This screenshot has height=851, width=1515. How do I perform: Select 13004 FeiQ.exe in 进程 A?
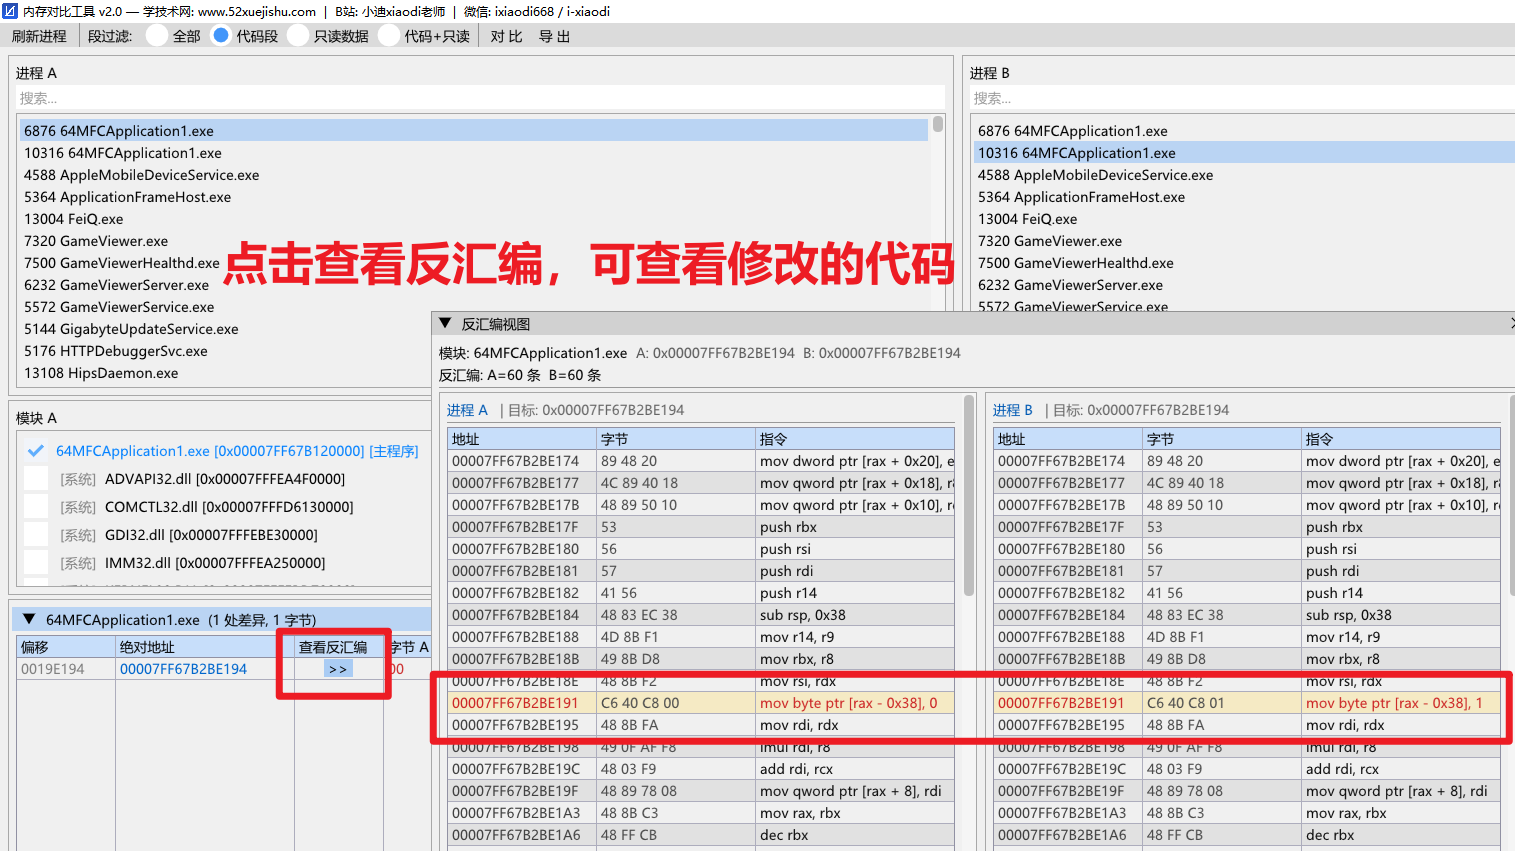click(474, 219)
